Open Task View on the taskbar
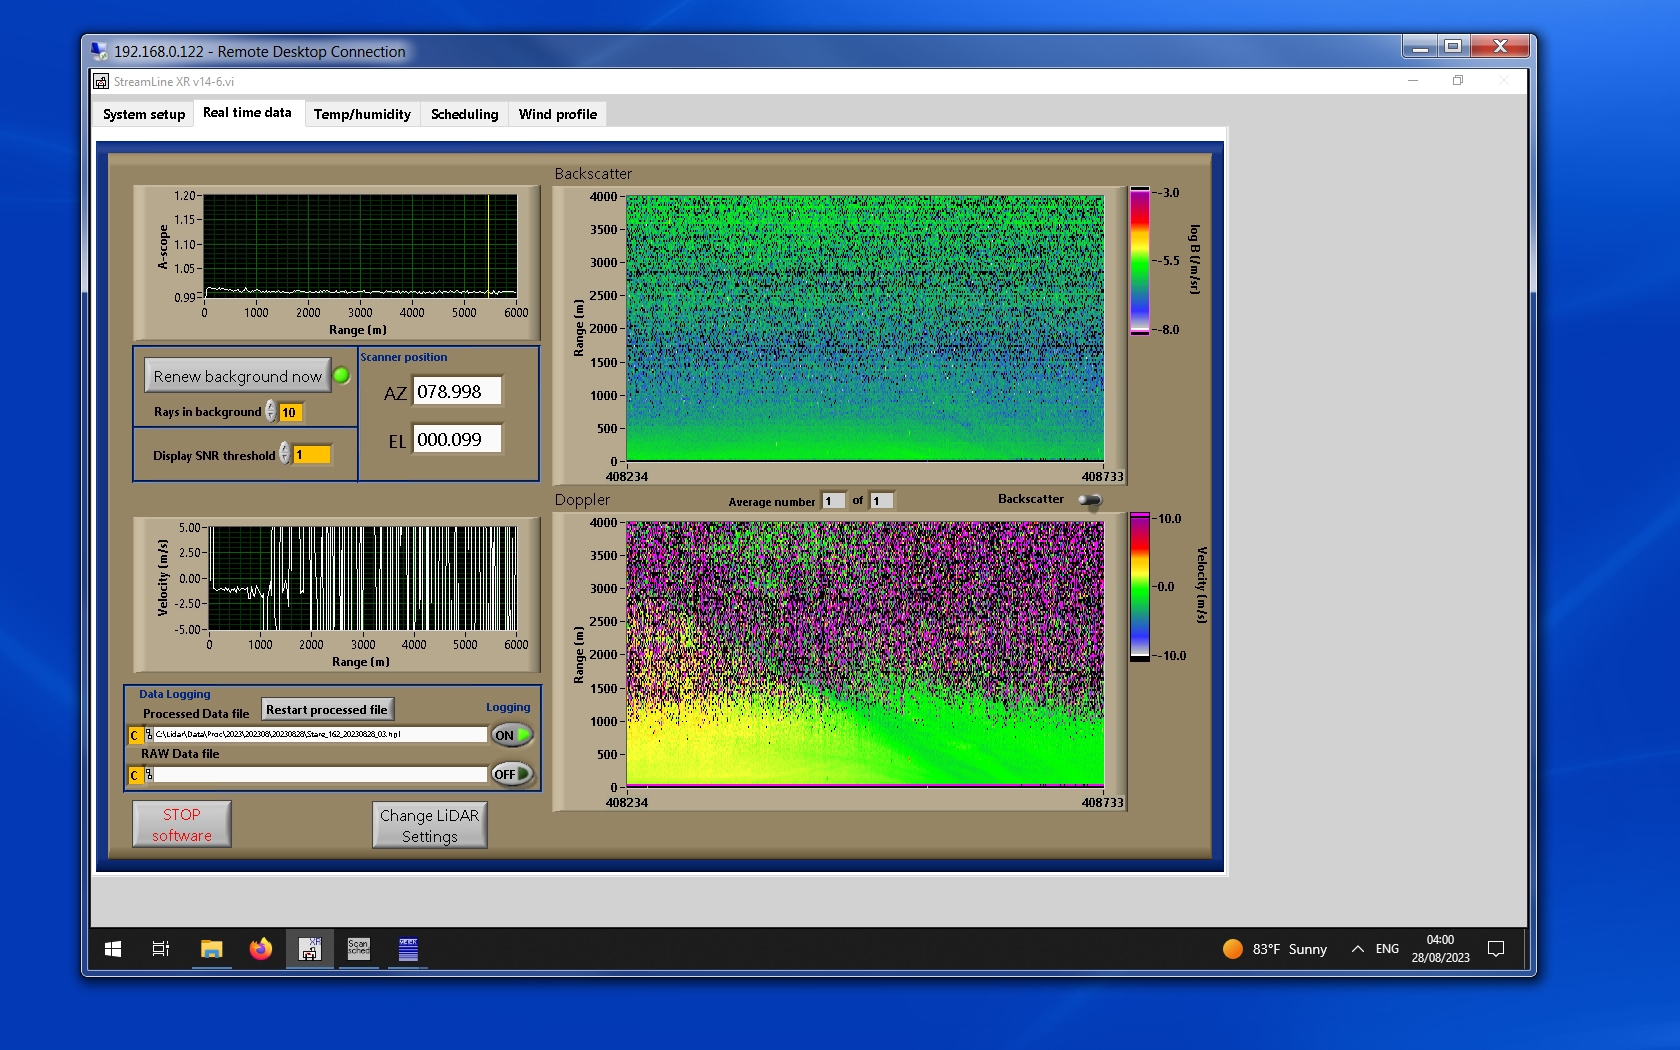 160,949
